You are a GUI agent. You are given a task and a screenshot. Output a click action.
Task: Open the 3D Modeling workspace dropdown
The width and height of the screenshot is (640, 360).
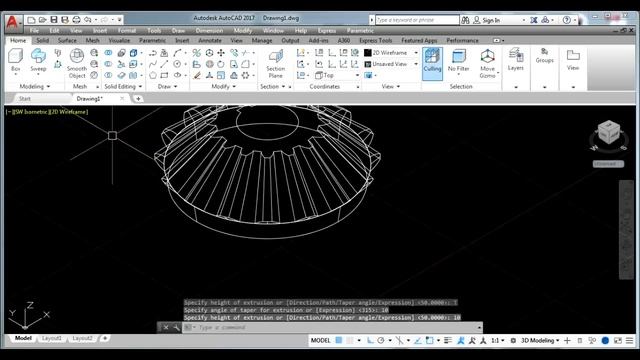[x=540, y=340]
